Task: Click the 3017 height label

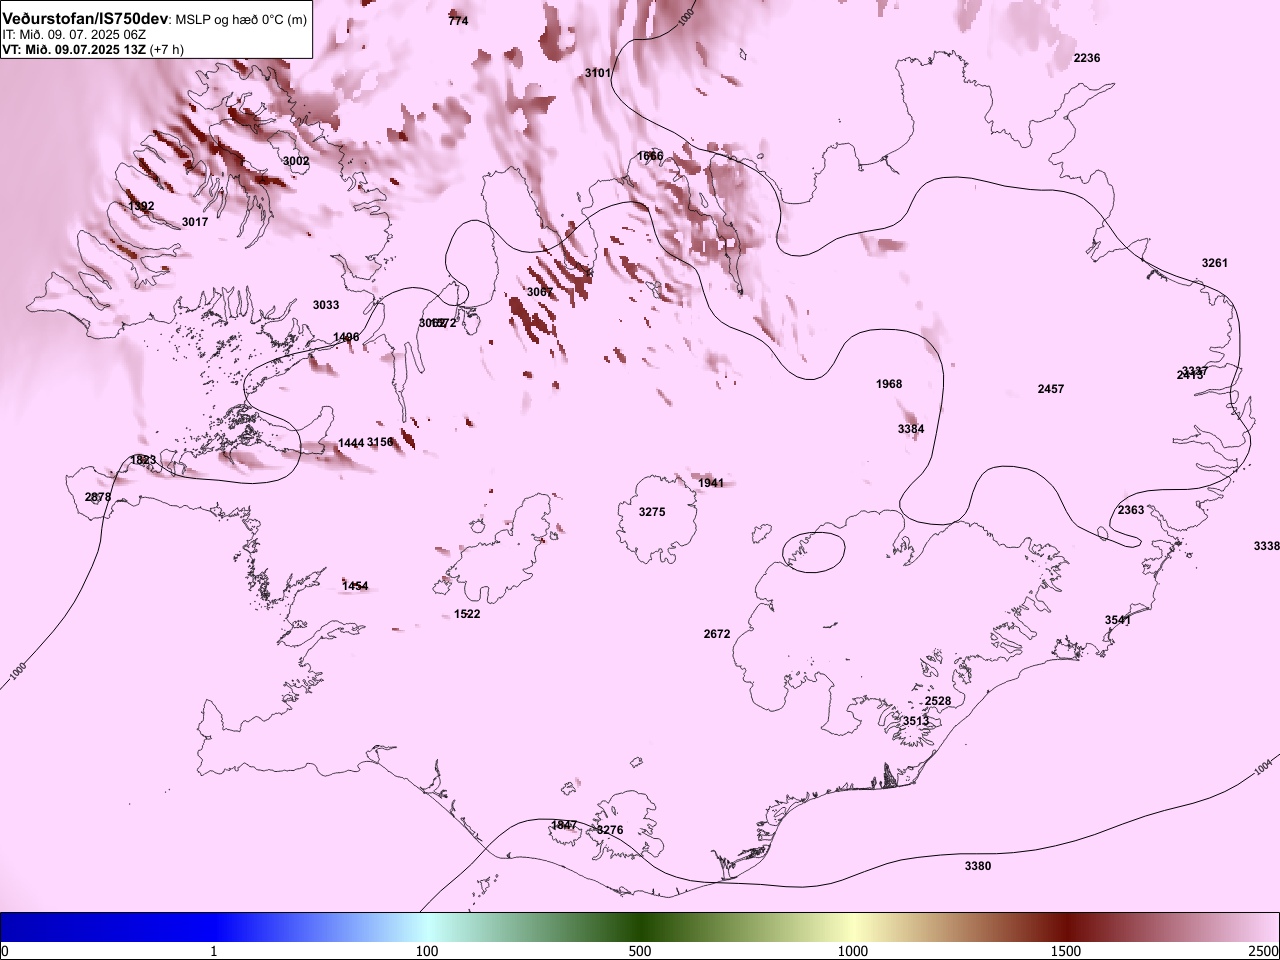Action: tap(195, 222)
